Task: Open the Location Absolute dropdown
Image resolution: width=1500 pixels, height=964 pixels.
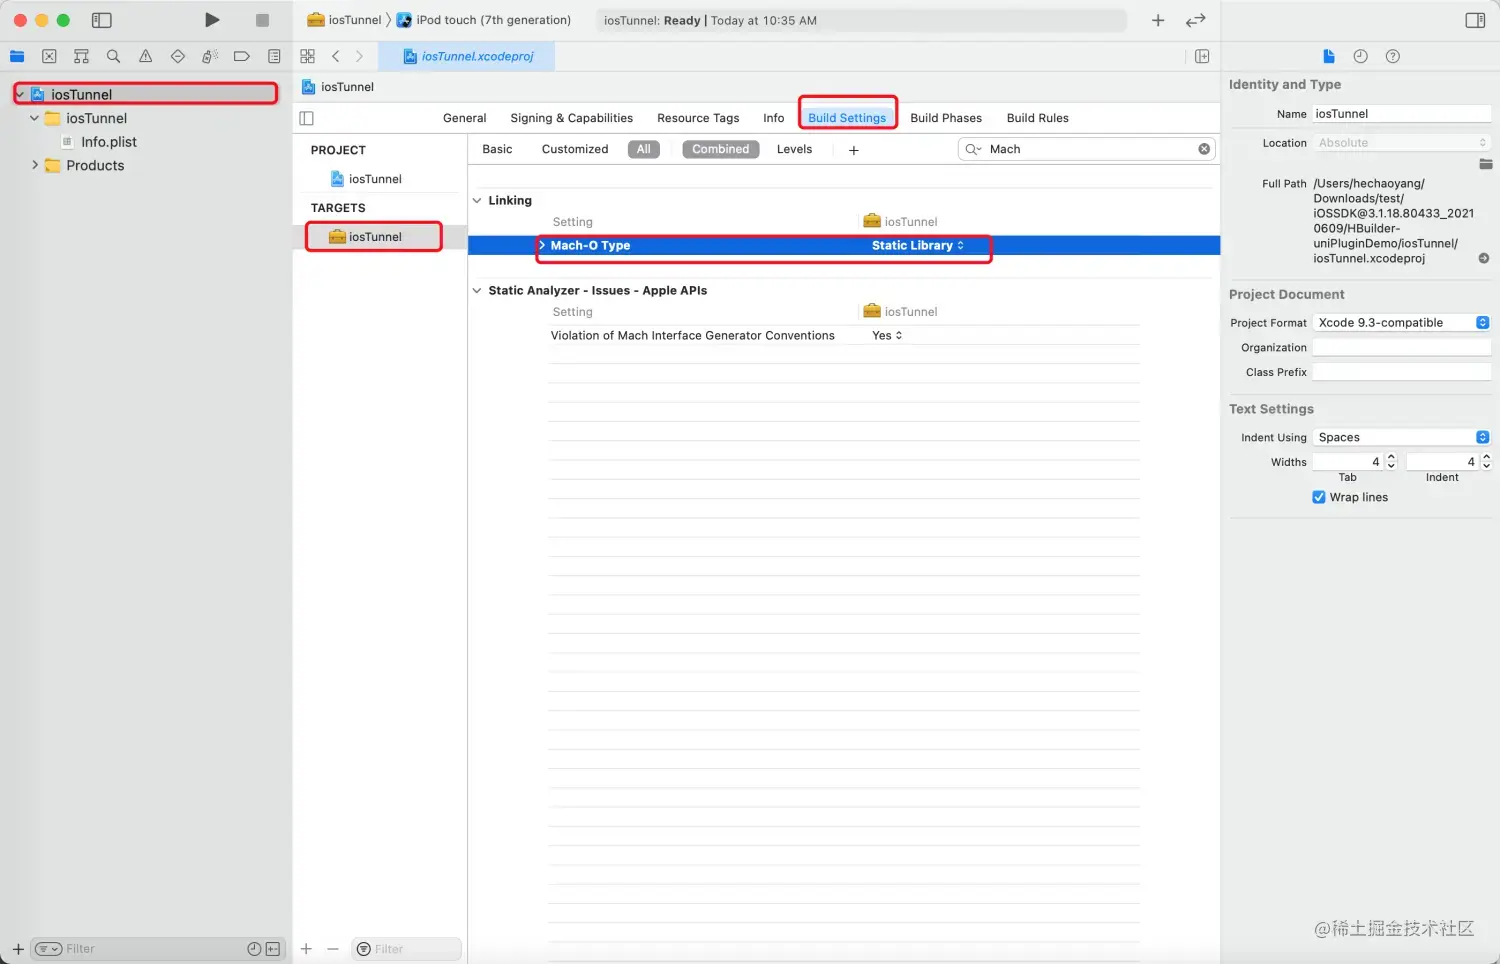Action: click(x=1402, y=142)
